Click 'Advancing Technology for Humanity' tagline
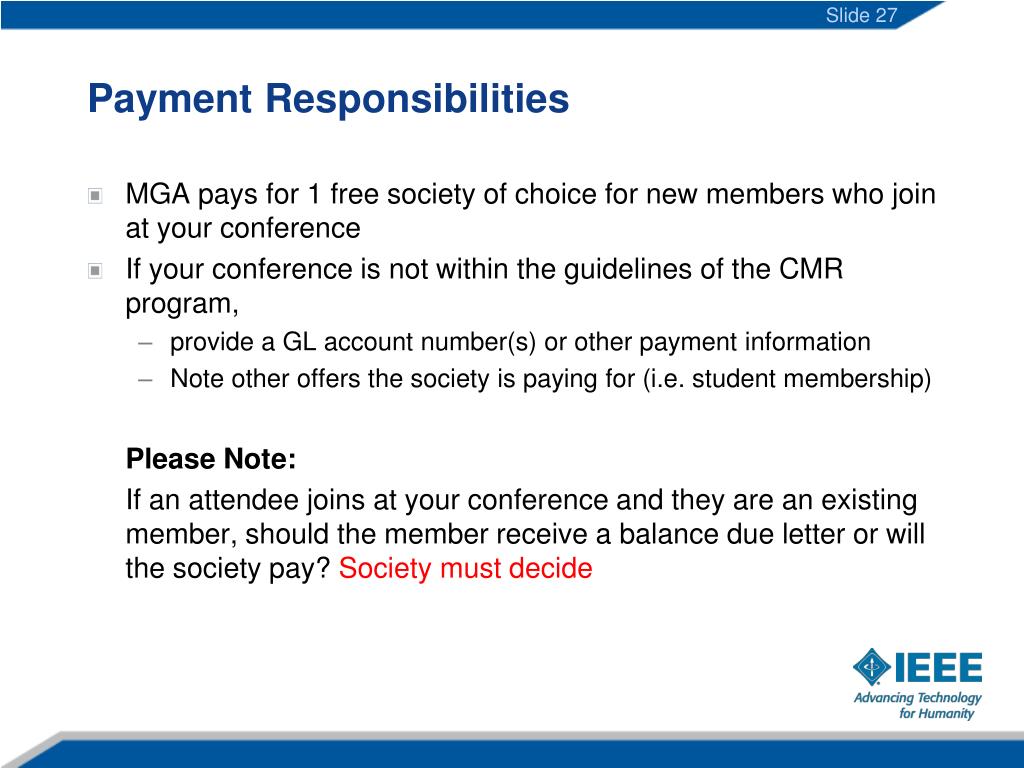1024x768 pixels. [x=918, y=705]
